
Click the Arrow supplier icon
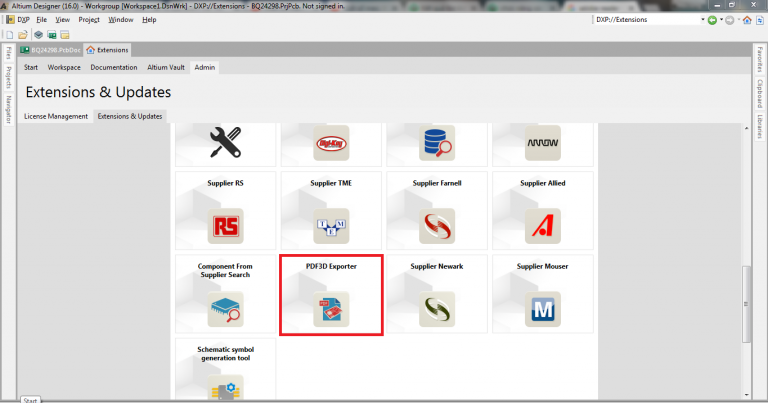pos(543,143)
